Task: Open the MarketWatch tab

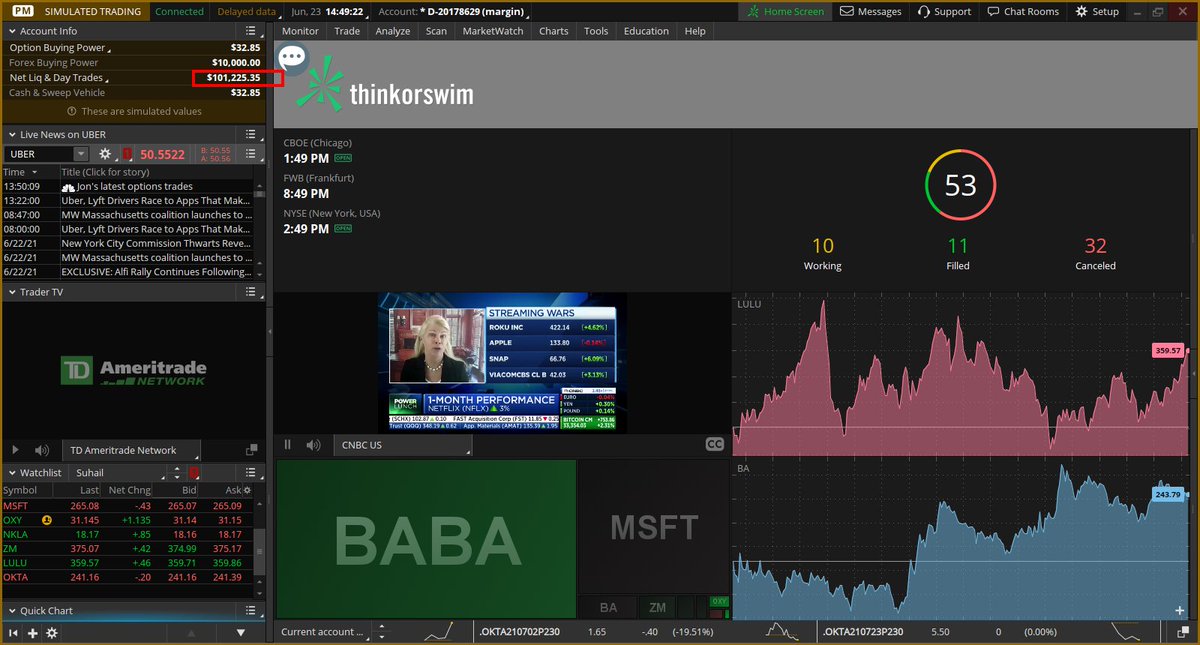Action: [x=492, y=31]
